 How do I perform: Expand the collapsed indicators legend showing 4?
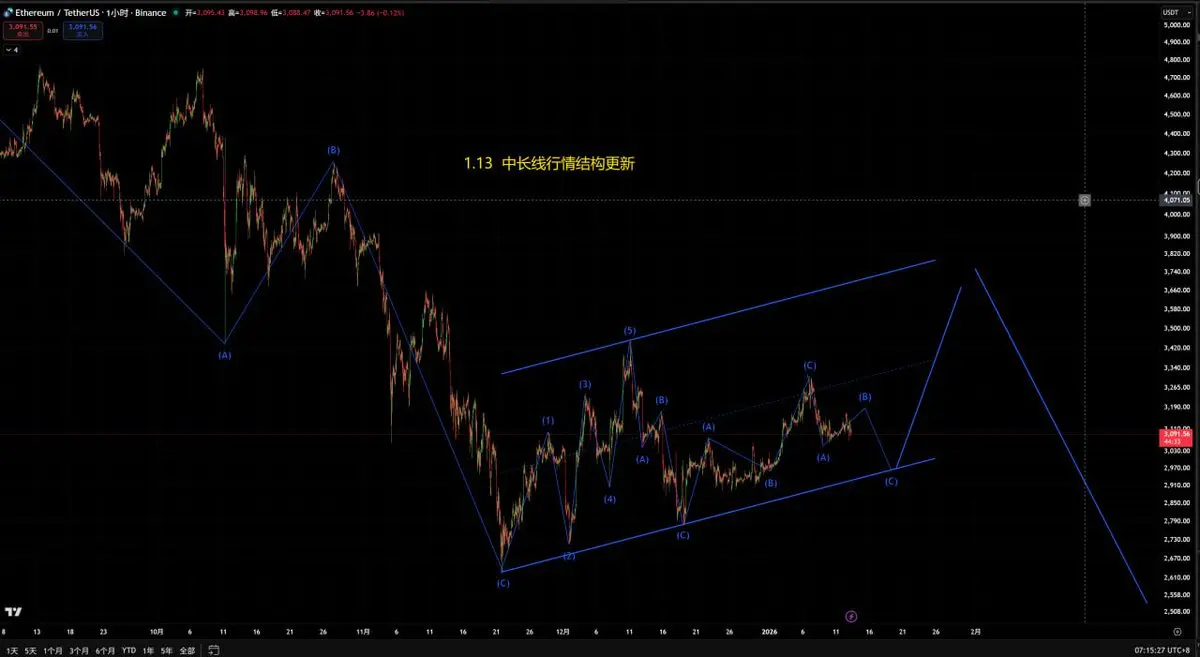11,49
